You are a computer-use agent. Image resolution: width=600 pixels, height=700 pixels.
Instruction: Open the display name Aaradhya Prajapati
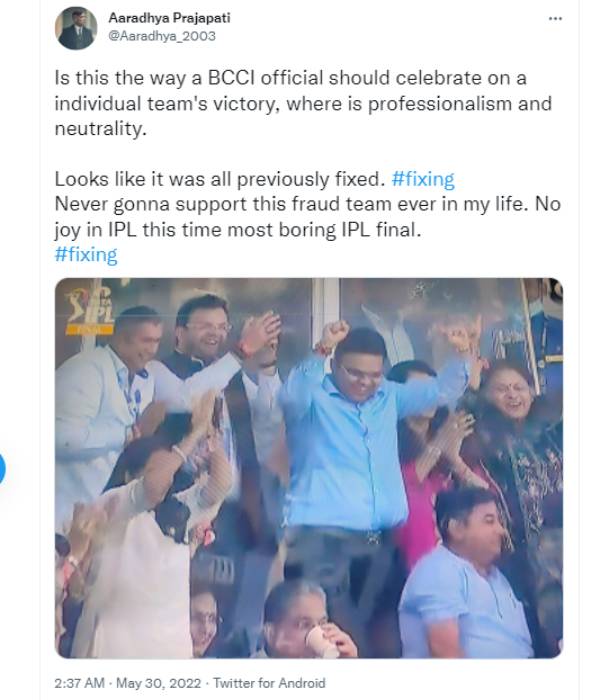click(170, 18)
